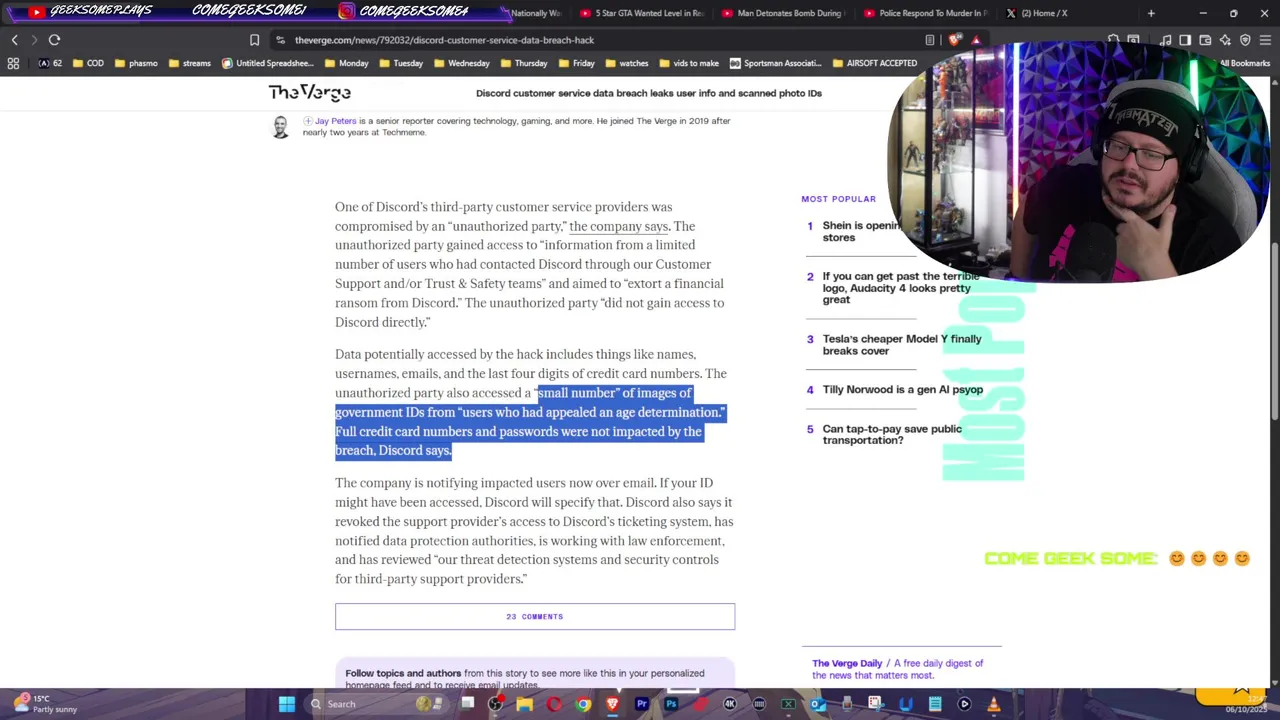This screenshot has height=720, width=1280.
Task: Open Jay Peters author link
Action: point(335,121)
